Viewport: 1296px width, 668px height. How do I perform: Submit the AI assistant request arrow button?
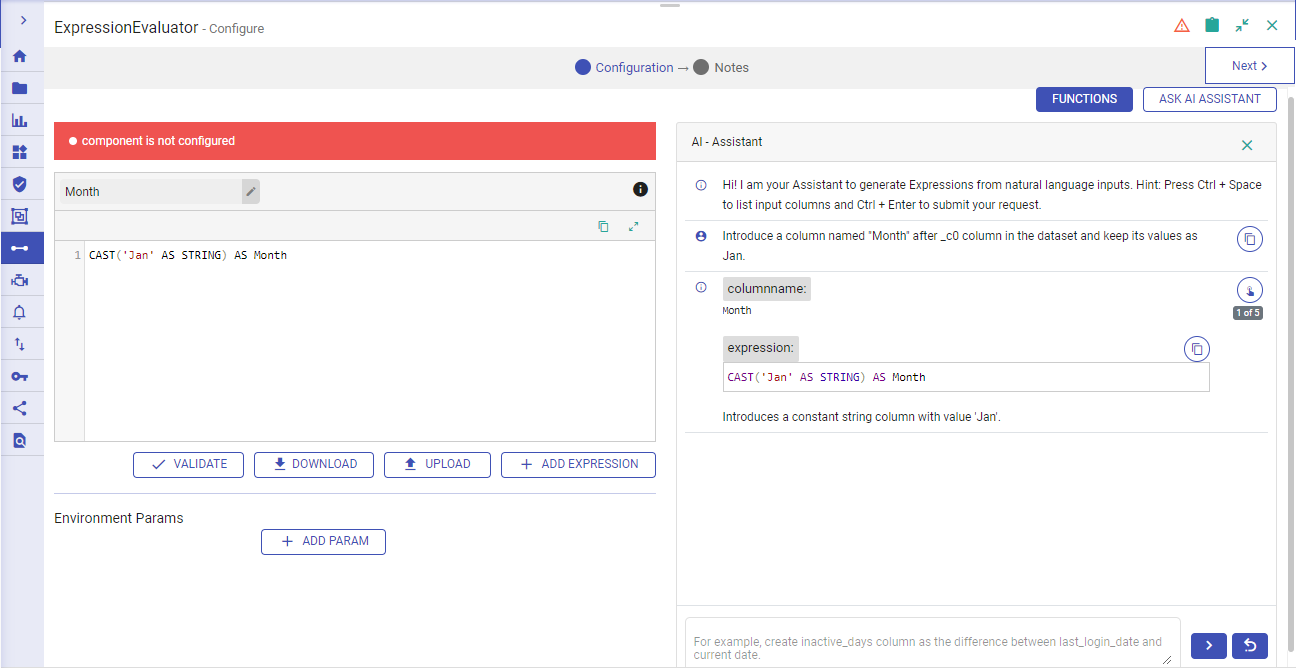click(1209, 646)
